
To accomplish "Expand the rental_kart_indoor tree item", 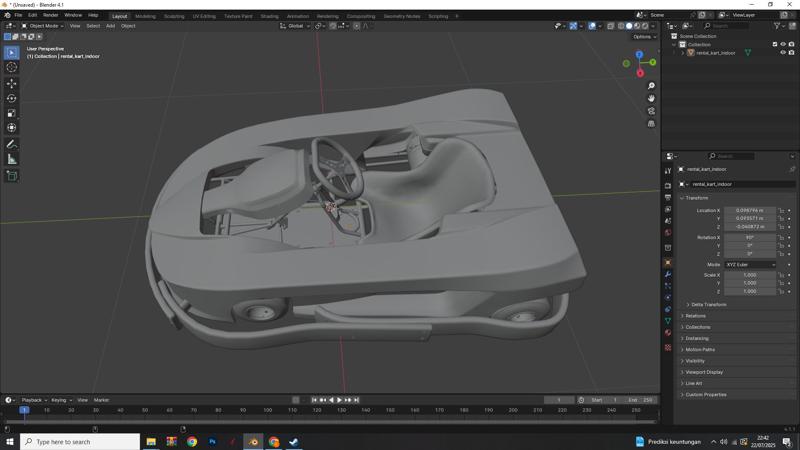I will [683, 53].
